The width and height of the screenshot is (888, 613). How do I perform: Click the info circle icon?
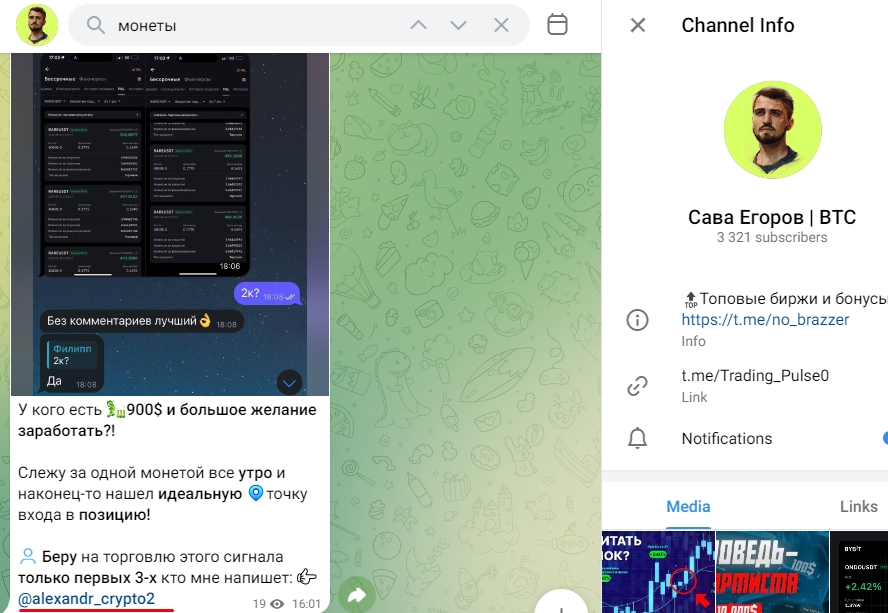pos(637,320)
